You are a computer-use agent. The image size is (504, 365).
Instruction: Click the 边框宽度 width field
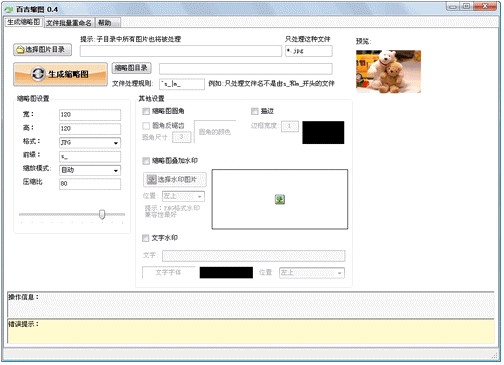(x=290, y=126)
